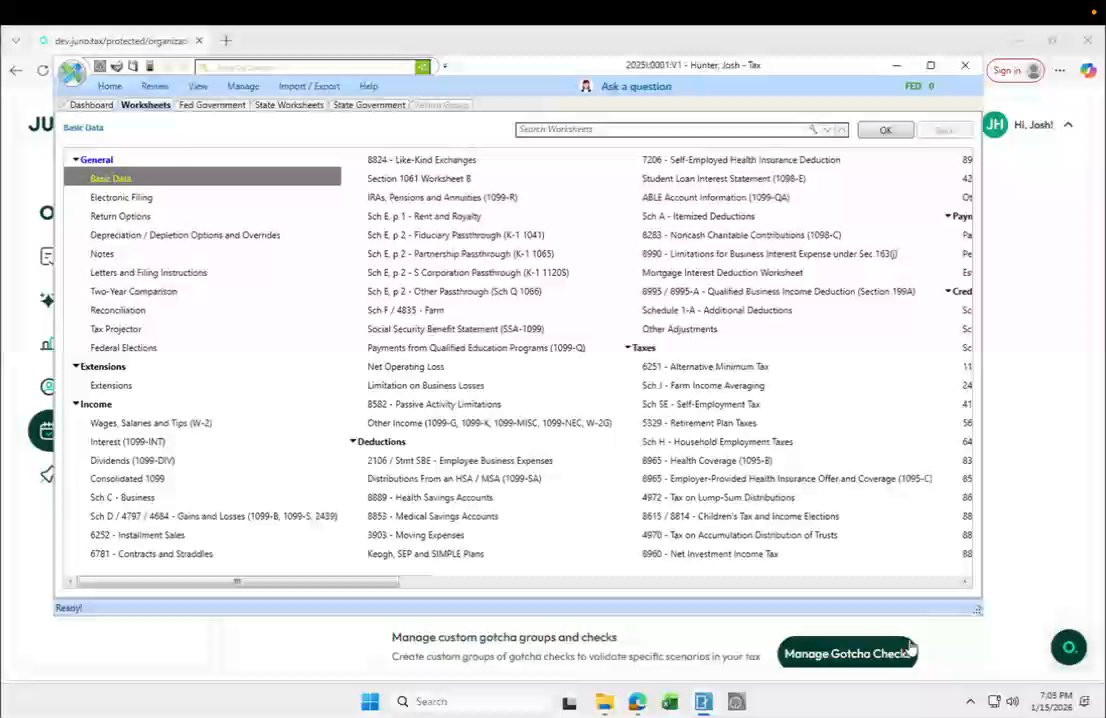
Task: Collapse the Income tree section
Action: [x=76, y=404]
